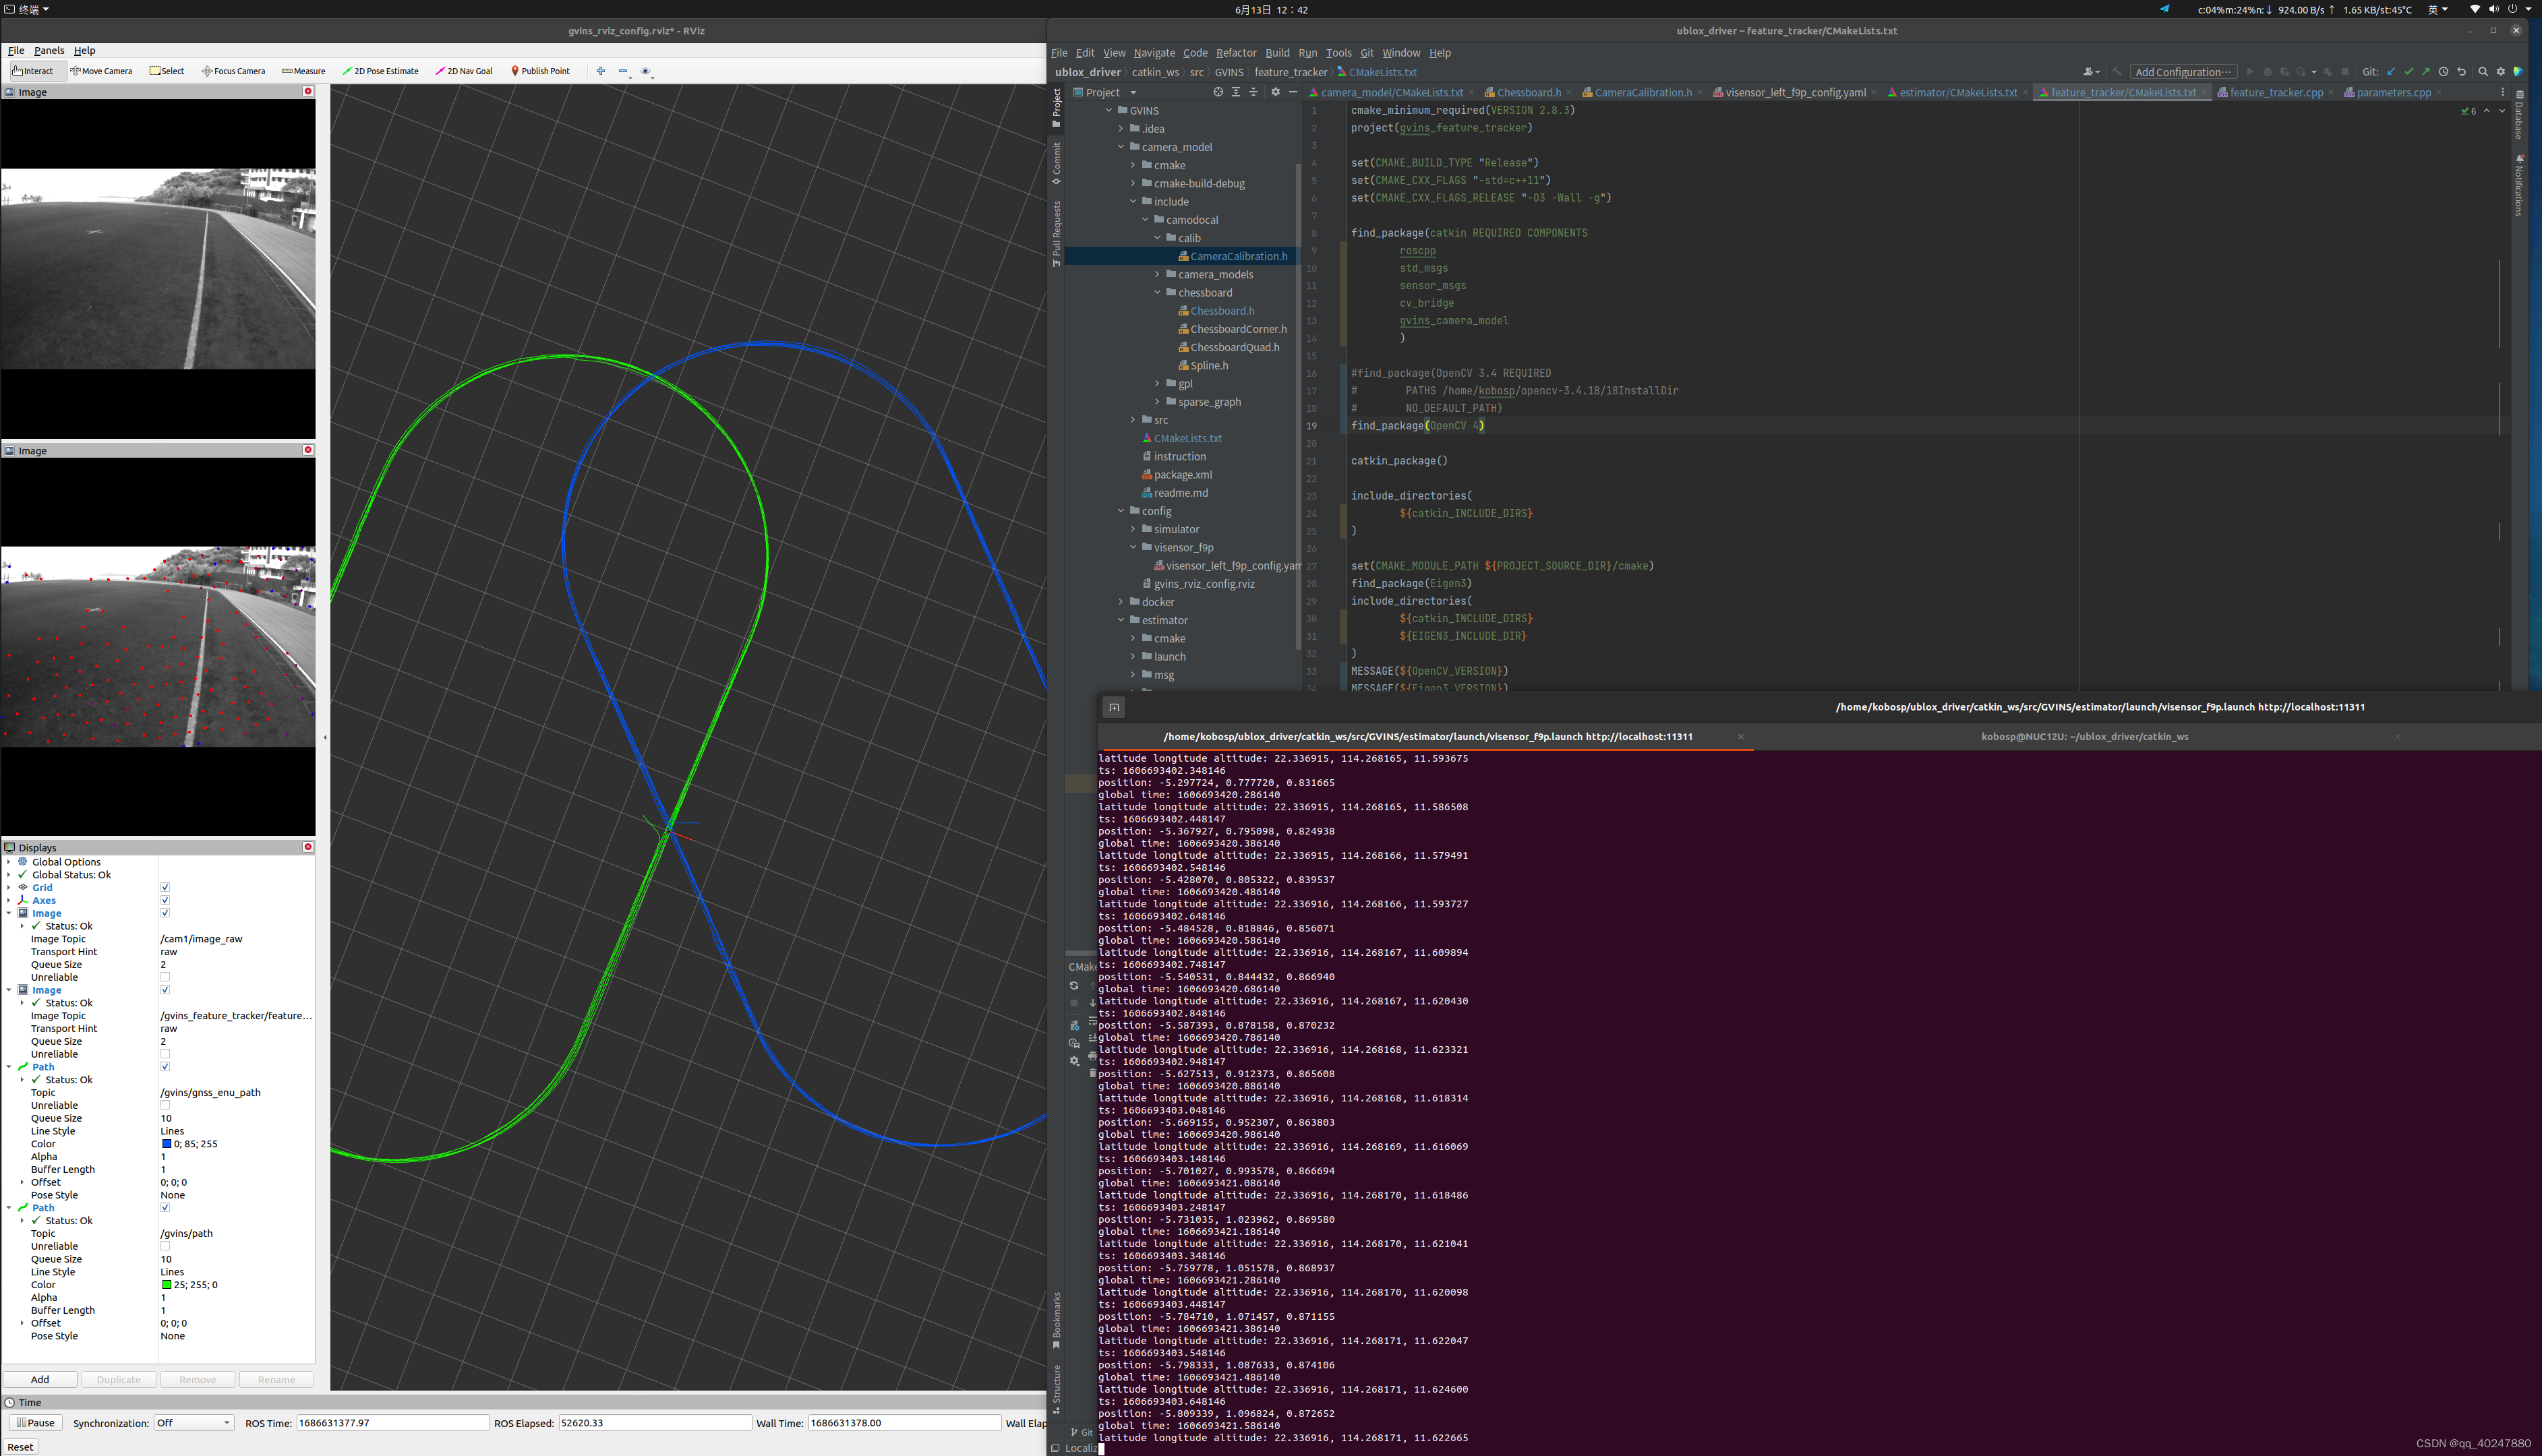The width and height of the screenshot is (2542, 1456).
Task: Click the Focus Camera tool
Action: [233, 71]
